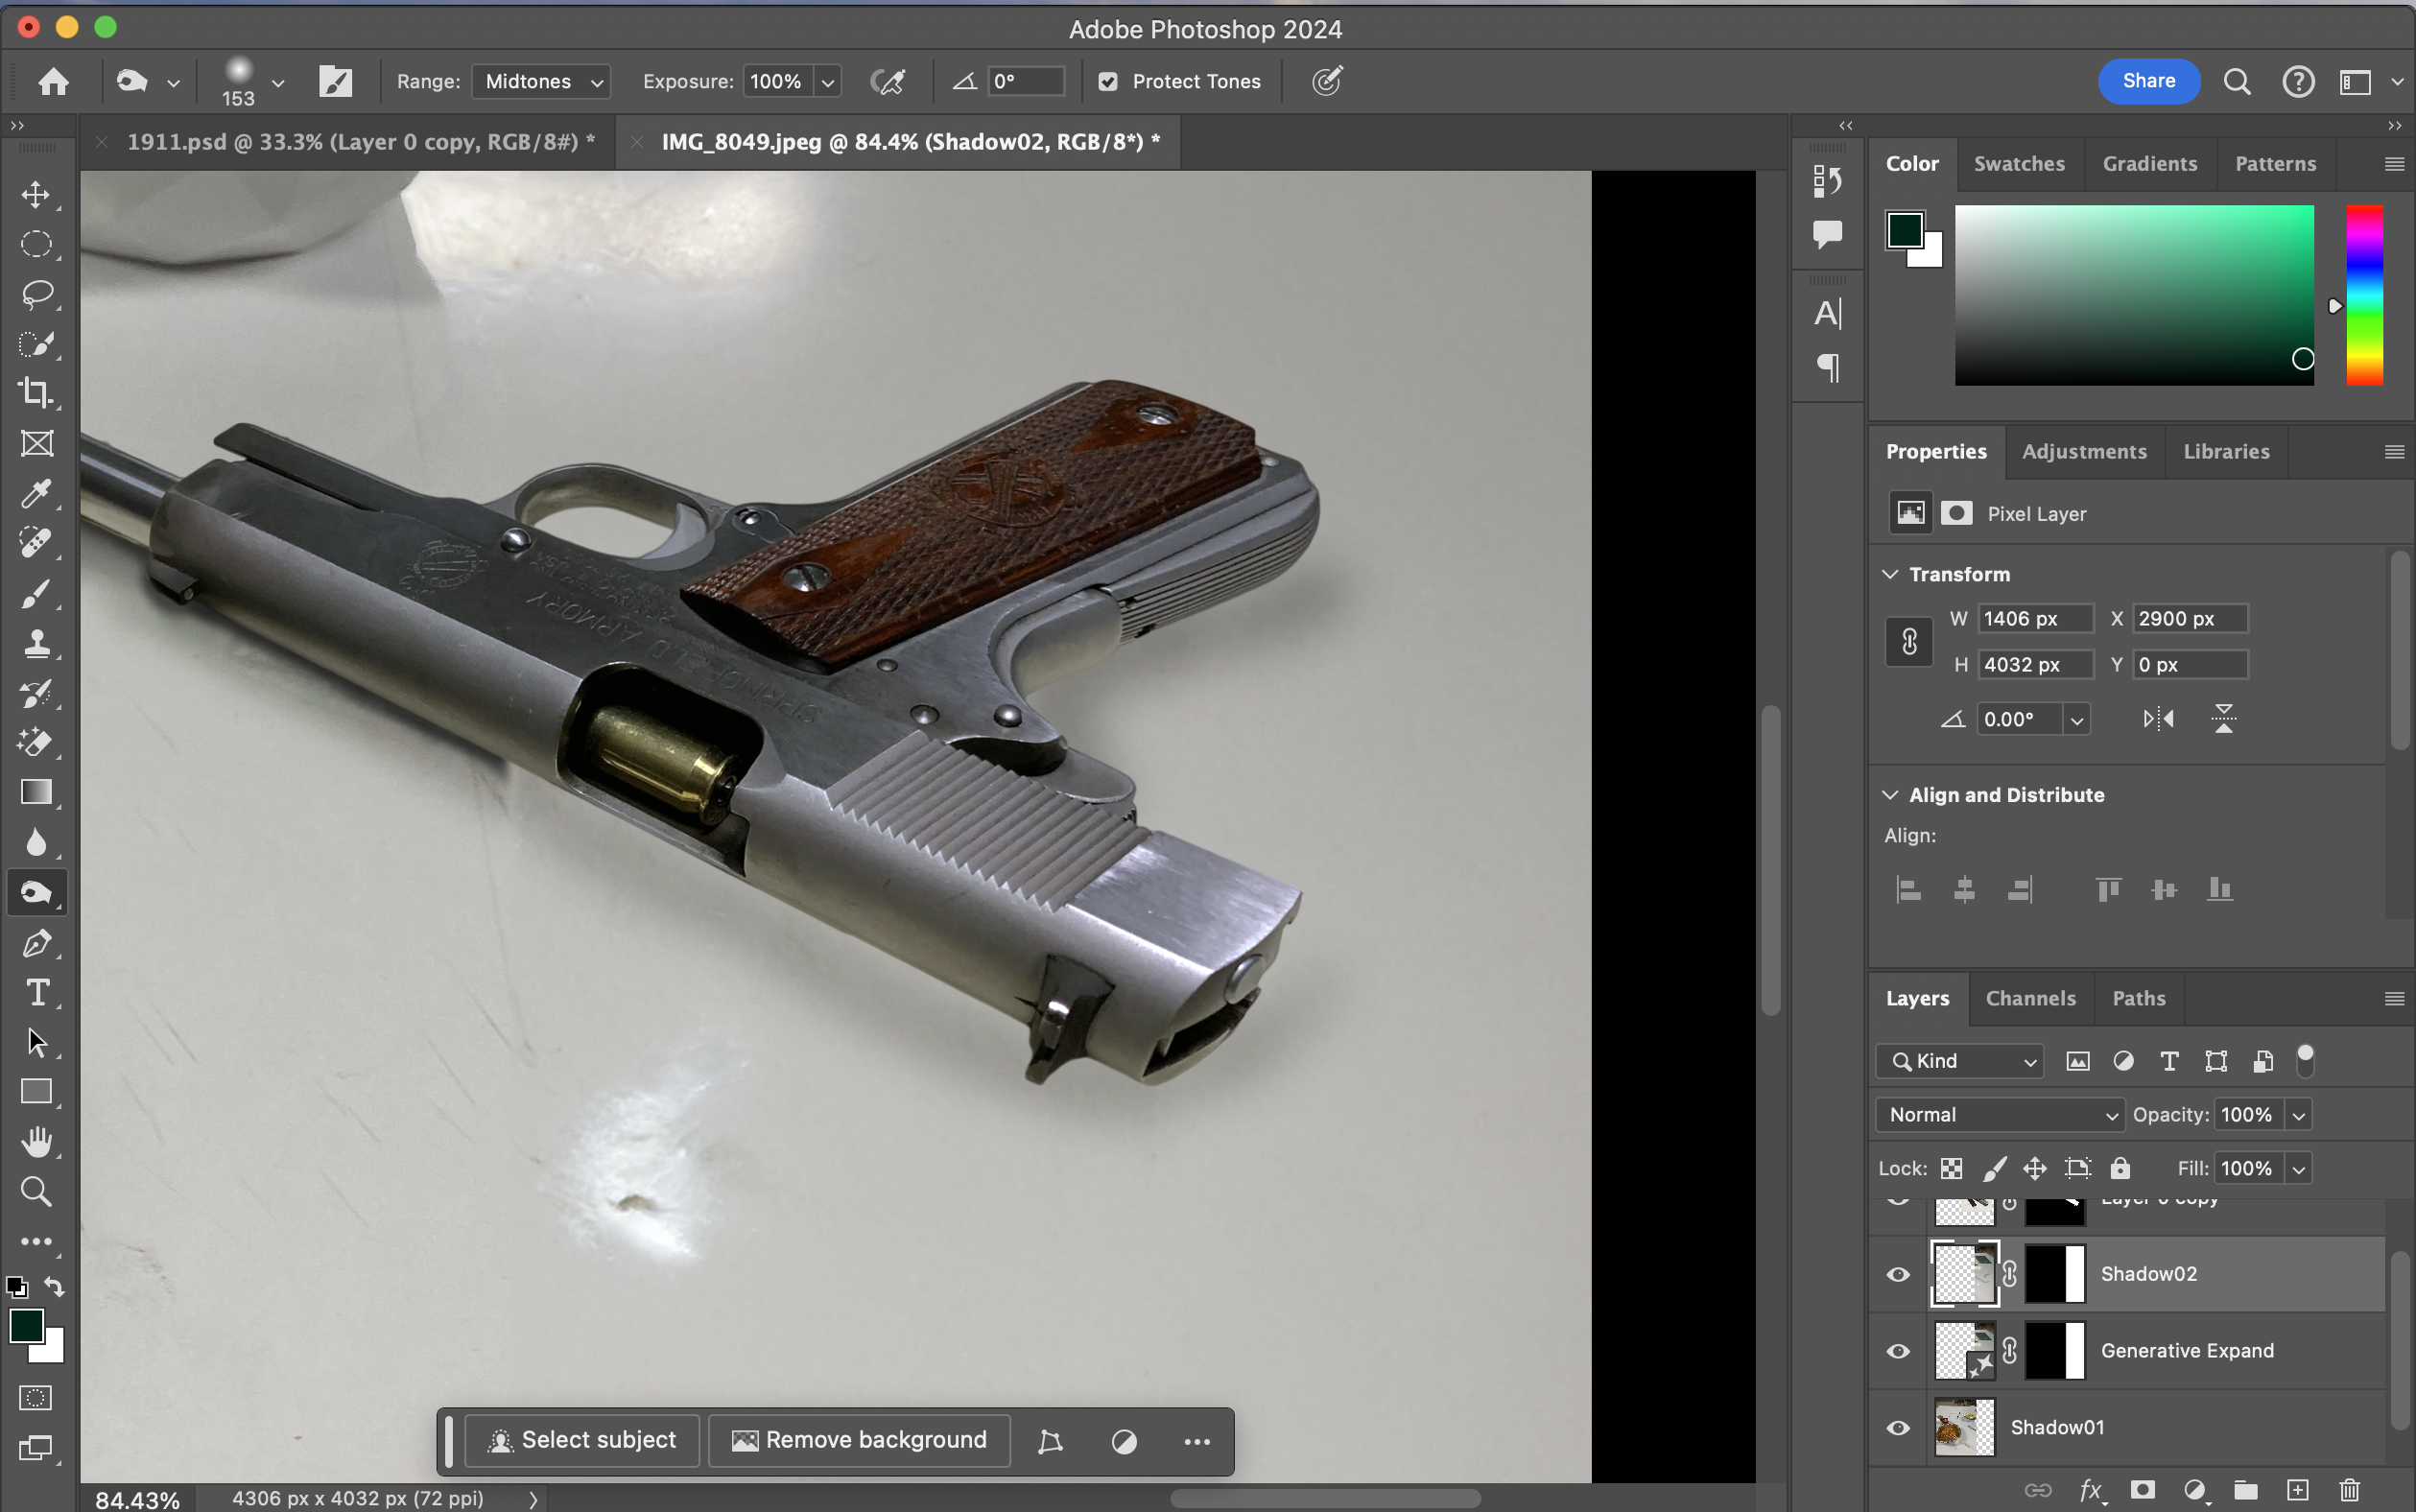Uncheck the Protect Tones checkbox
2416x1512 pixels.
coord(1108,82)
